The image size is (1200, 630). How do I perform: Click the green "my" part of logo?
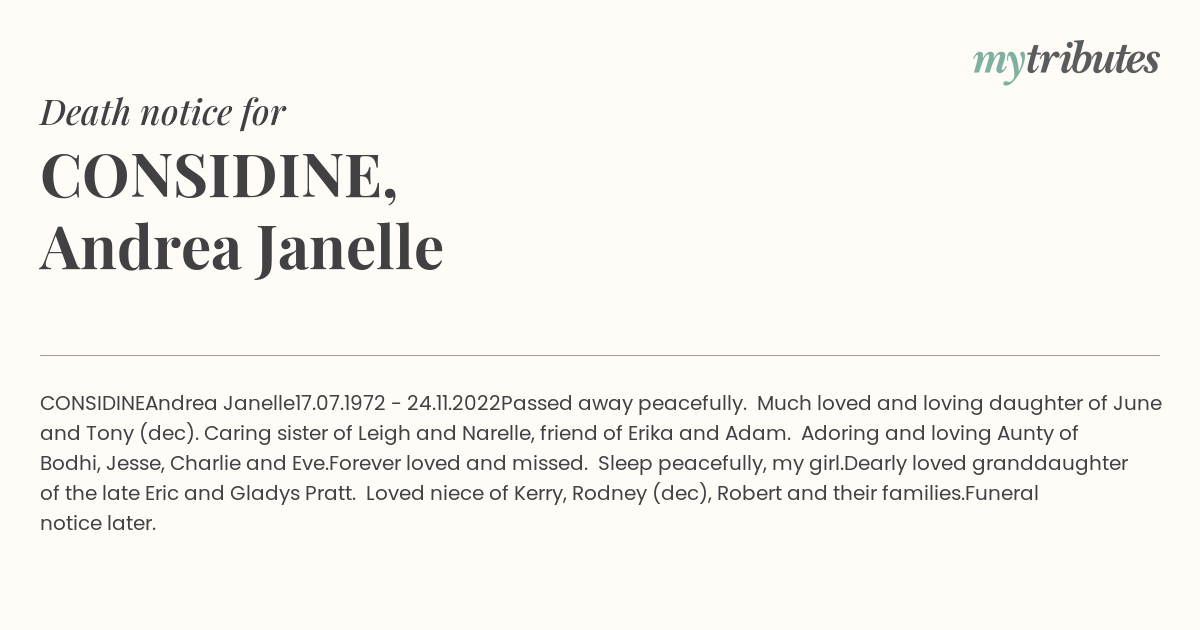tap(999, 64)
